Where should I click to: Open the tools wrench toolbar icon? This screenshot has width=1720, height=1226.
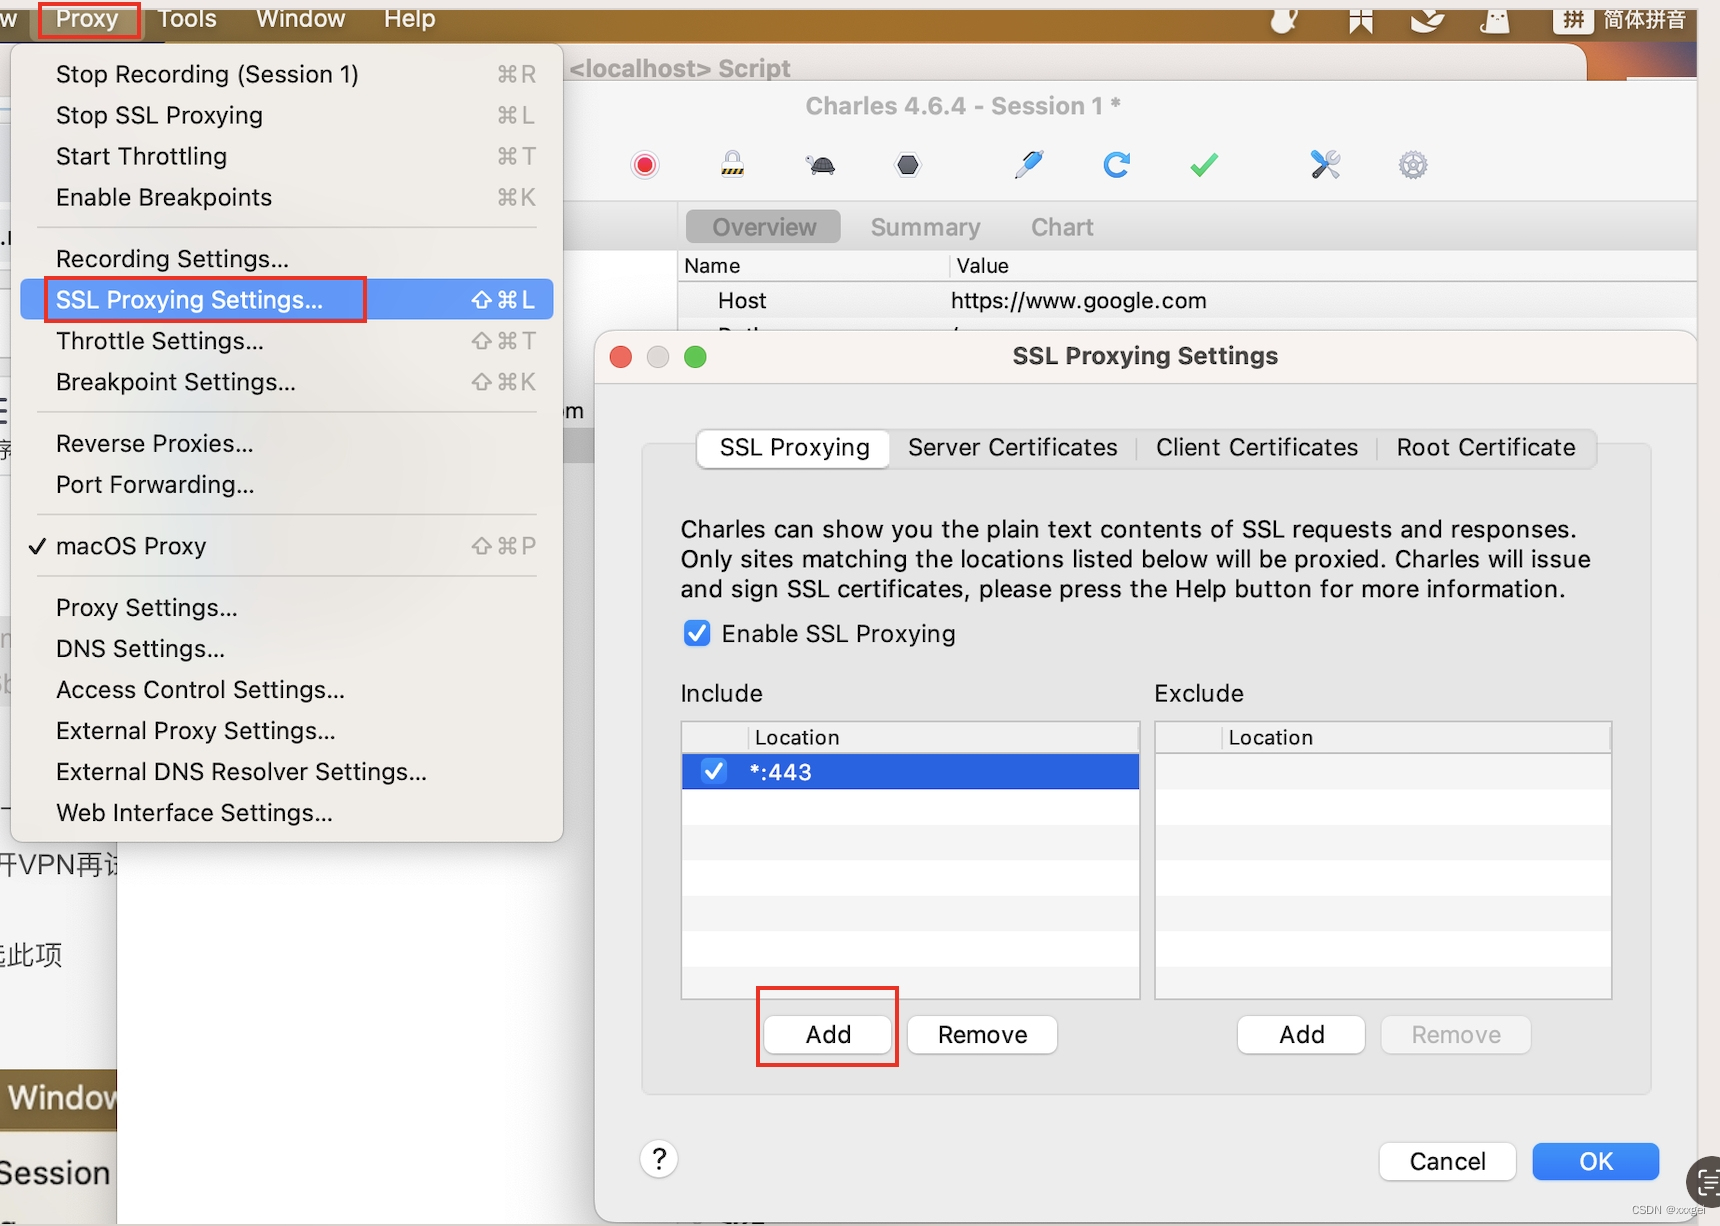coord(1324,164)
